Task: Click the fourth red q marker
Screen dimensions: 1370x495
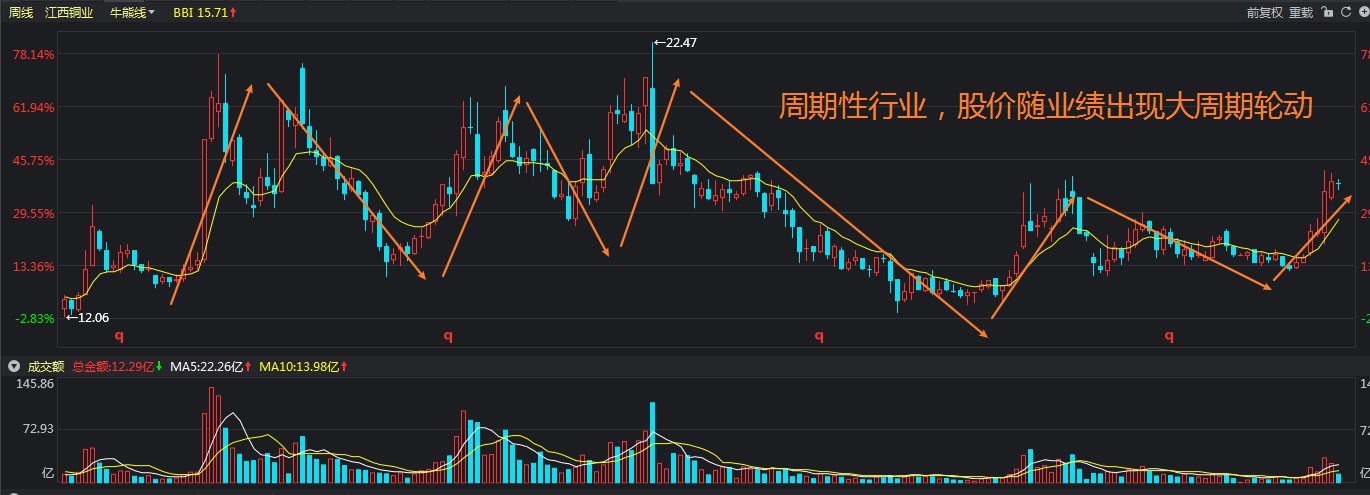Action: [x=1168, y=337]
